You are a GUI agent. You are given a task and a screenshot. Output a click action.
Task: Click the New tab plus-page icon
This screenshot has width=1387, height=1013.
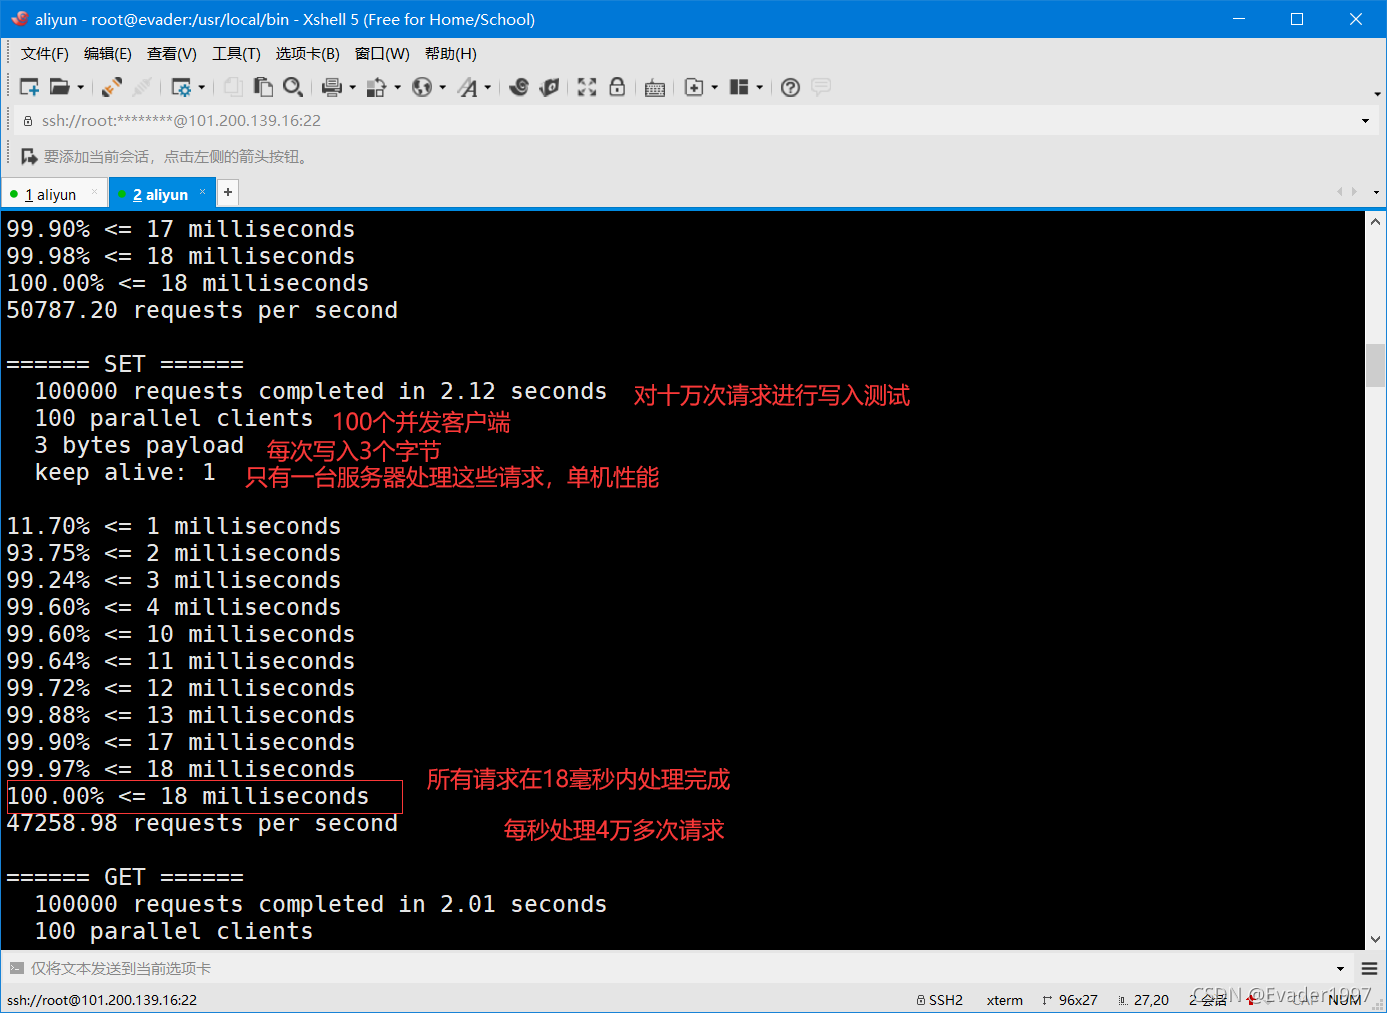tap(694, 87)
